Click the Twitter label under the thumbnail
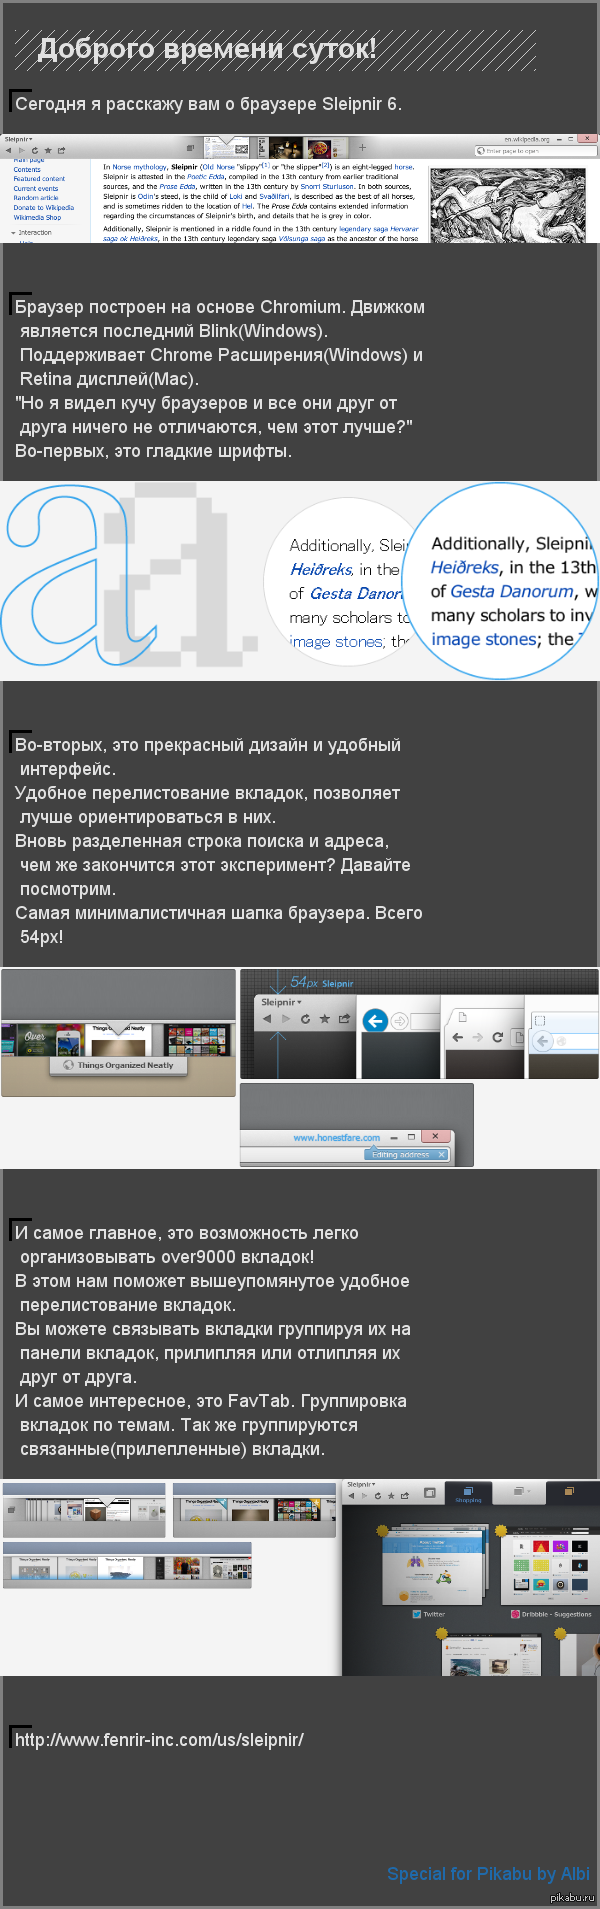Image resolution: width=600 pixels, height=1909 pixels. click(435, 1614)
